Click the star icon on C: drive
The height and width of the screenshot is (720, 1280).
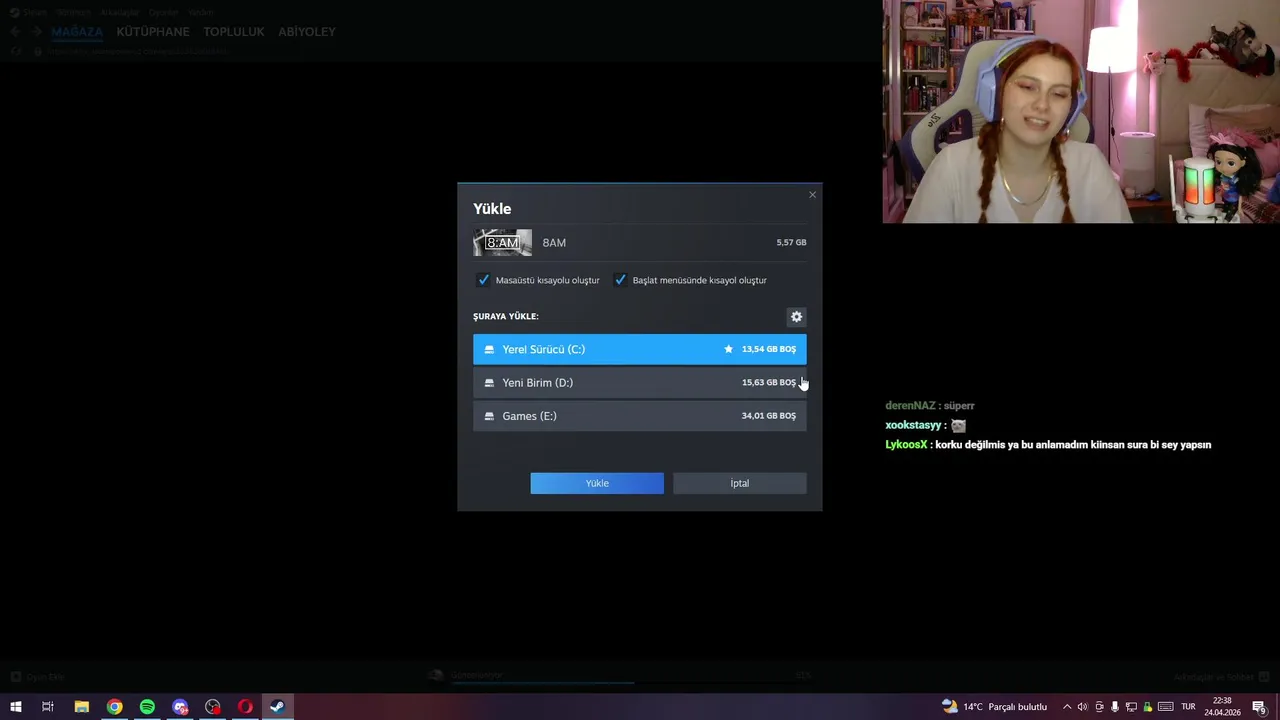click(728, 349)
